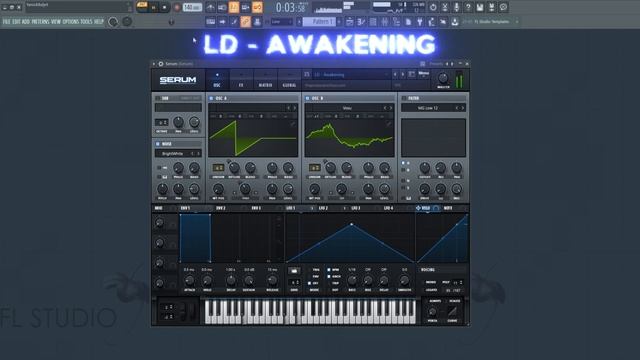Toggle the orange loop recording icon

[x=258, y=7]
